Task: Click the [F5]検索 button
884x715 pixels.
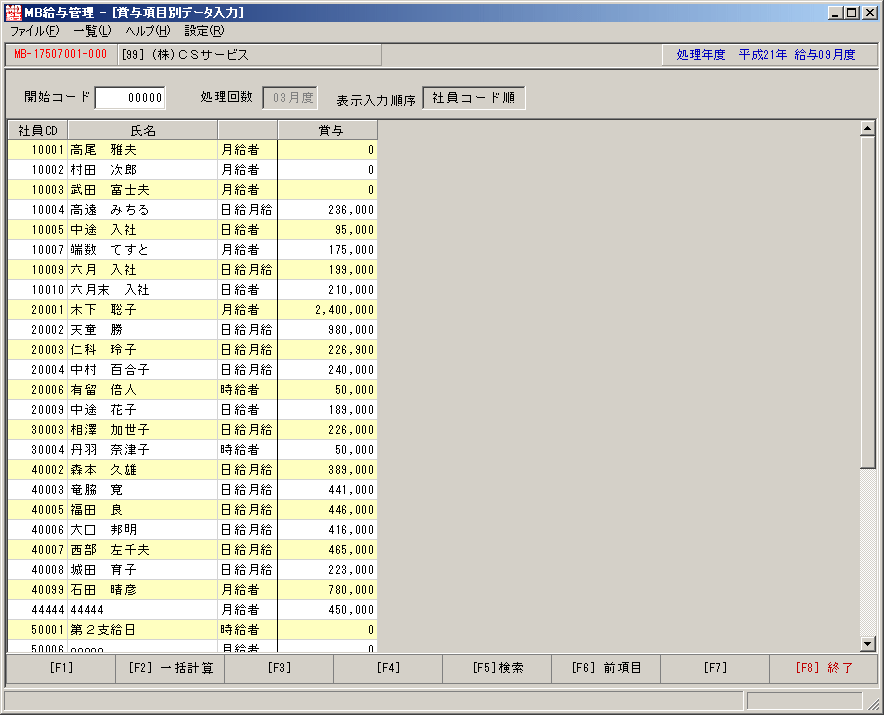Action: point(497,668)
